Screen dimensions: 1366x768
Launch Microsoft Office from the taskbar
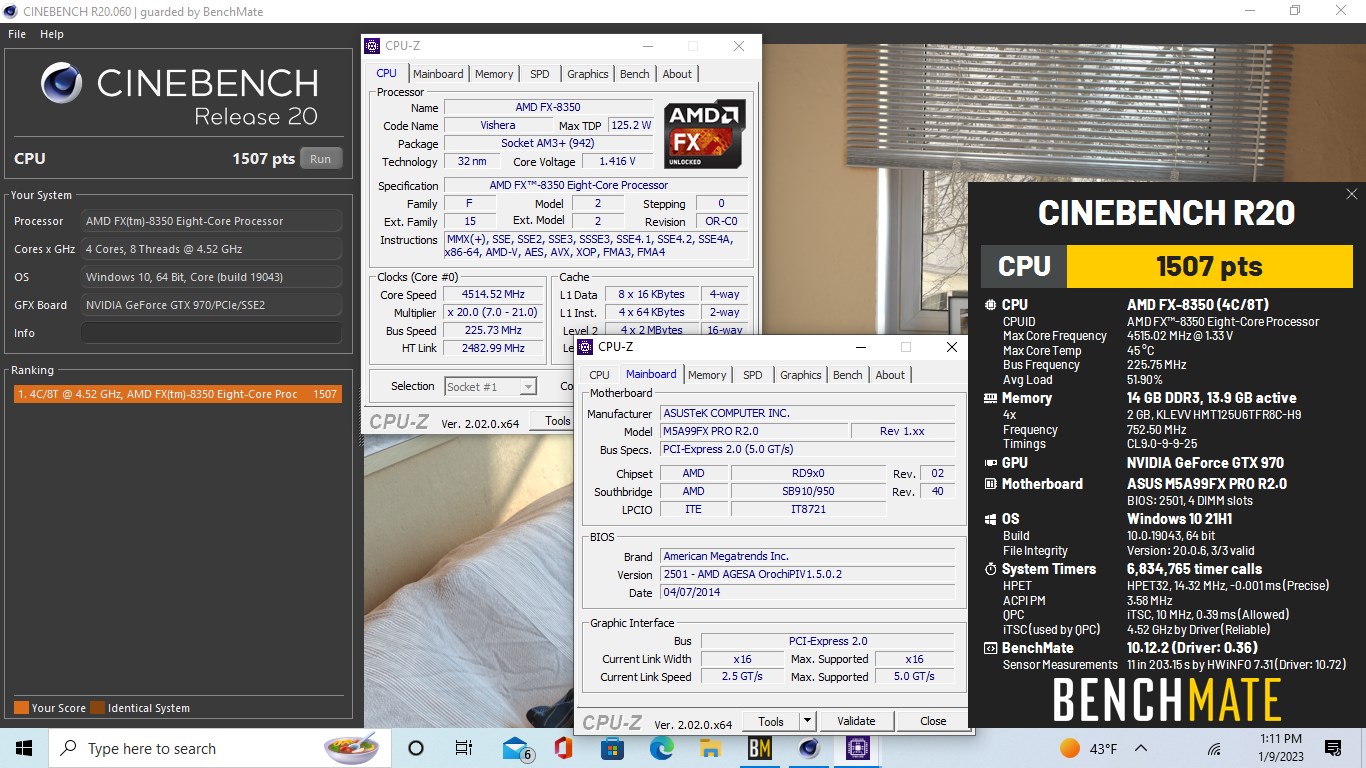click(562, 748)
